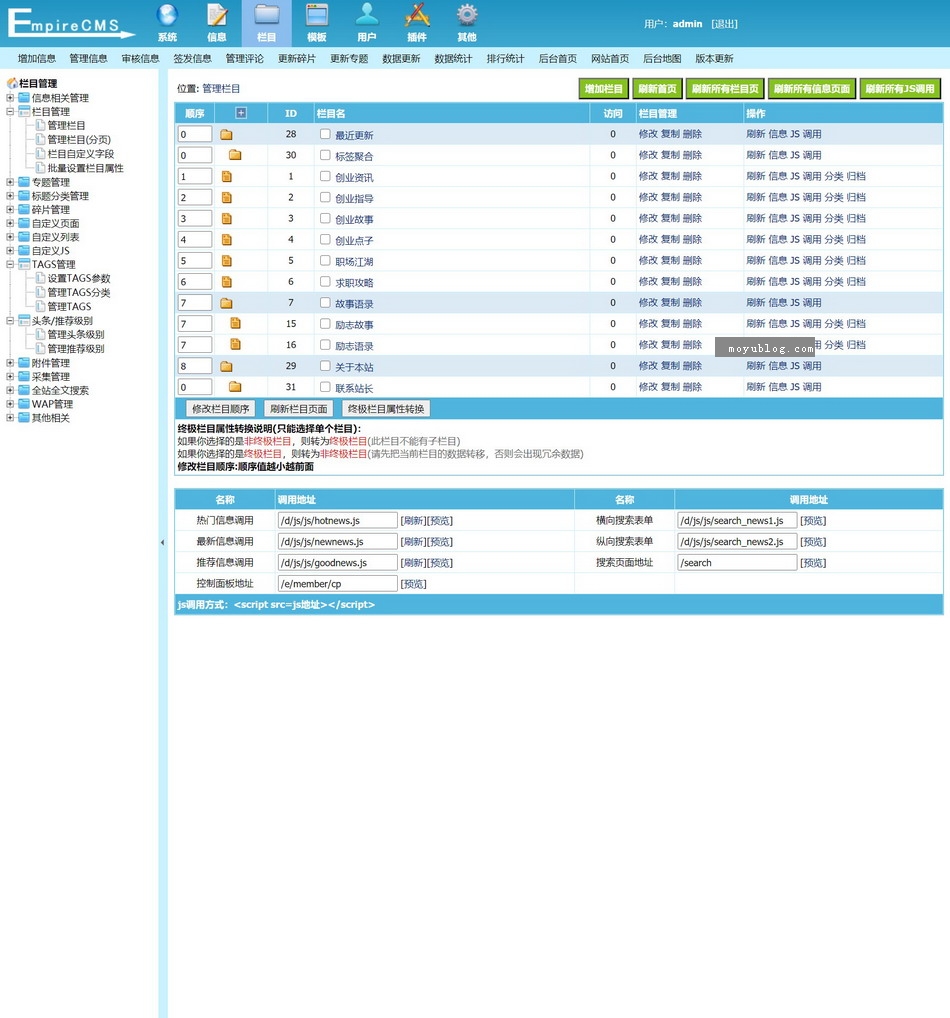
Task: Check the 标签聚合 checkbox
Action: (325, 155)
